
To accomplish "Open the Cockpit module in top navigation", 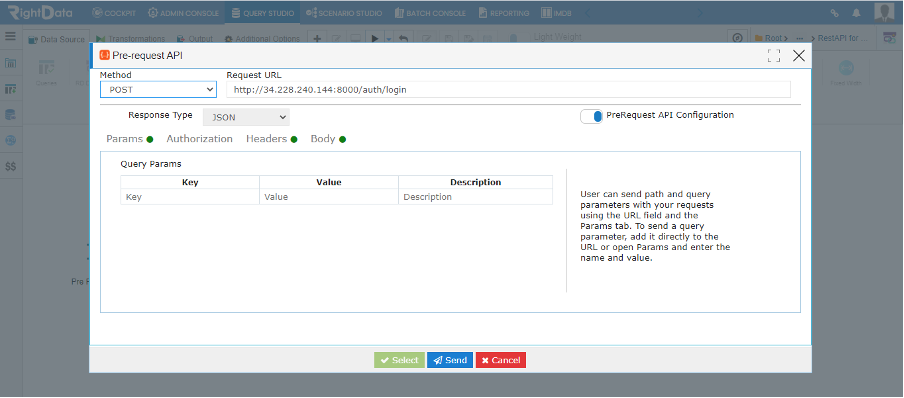I will point(114,13).
